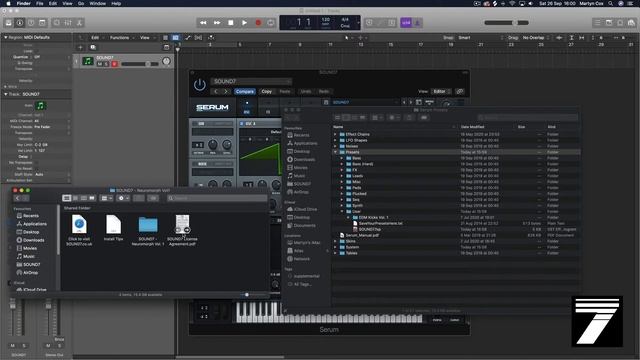Open the Window menu in the menu bar
This screenshot has width=640, height=360.
[x=98, y=3]
